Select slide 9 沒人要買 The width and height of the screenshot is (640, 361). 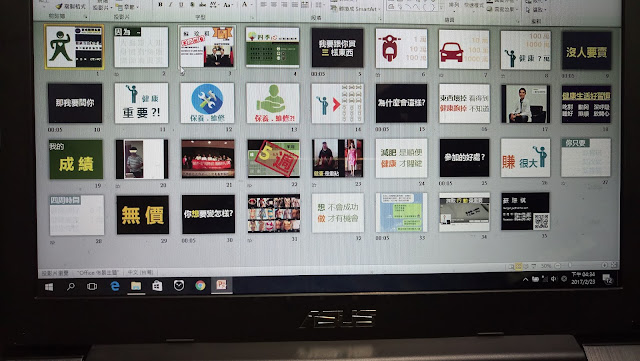tap(587, 51)
